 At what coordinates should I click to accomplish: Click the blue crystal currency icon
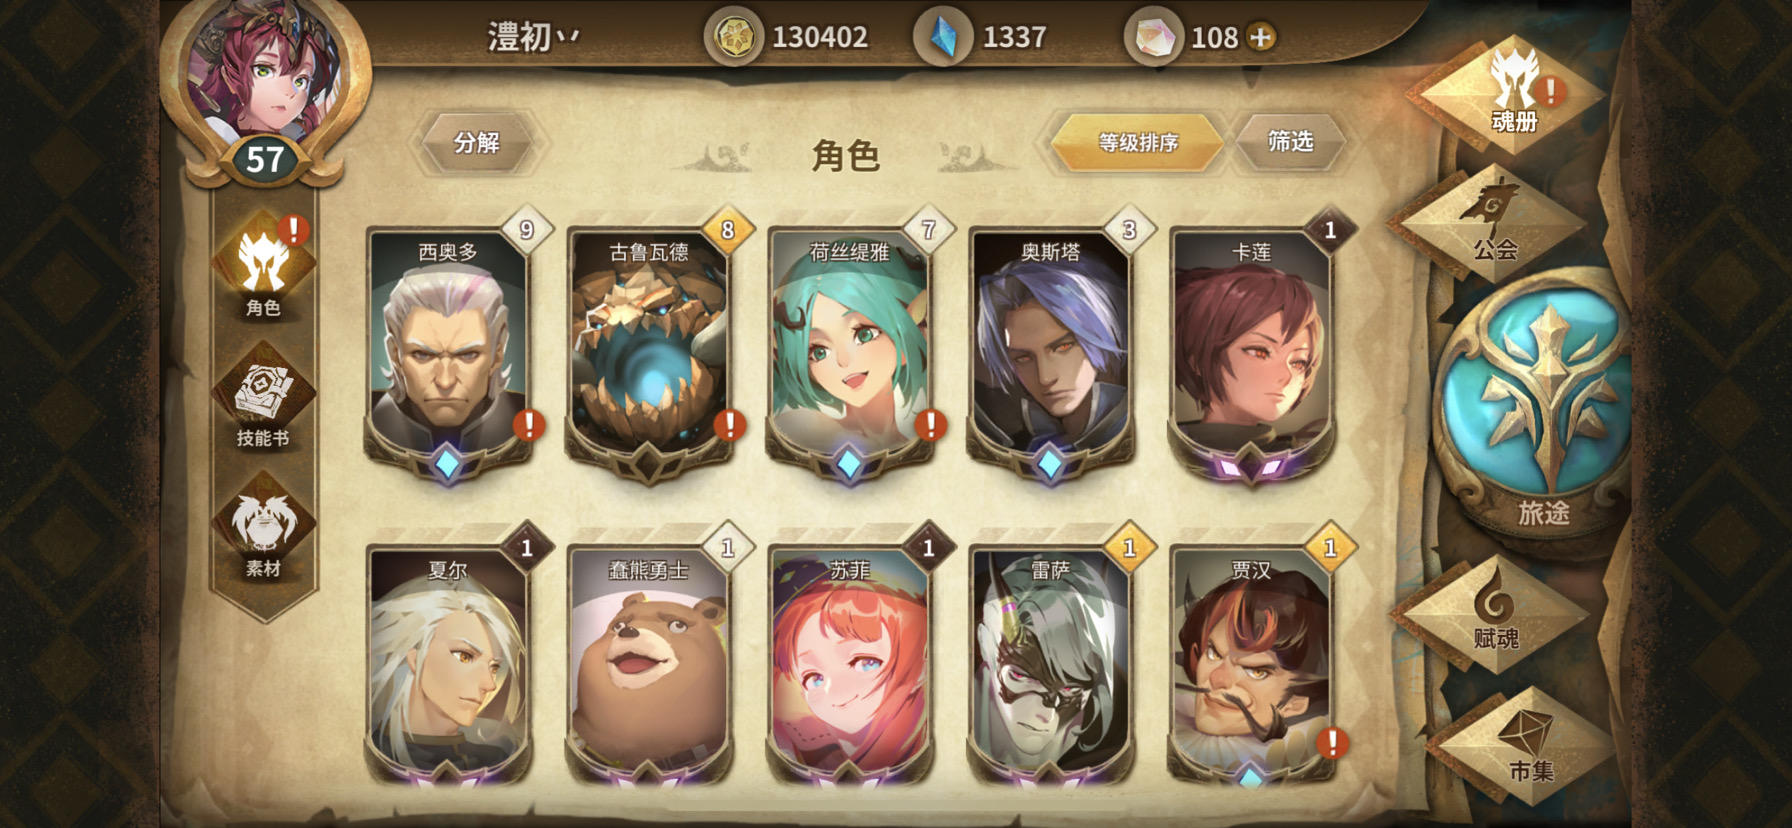(x=943, y=38)
